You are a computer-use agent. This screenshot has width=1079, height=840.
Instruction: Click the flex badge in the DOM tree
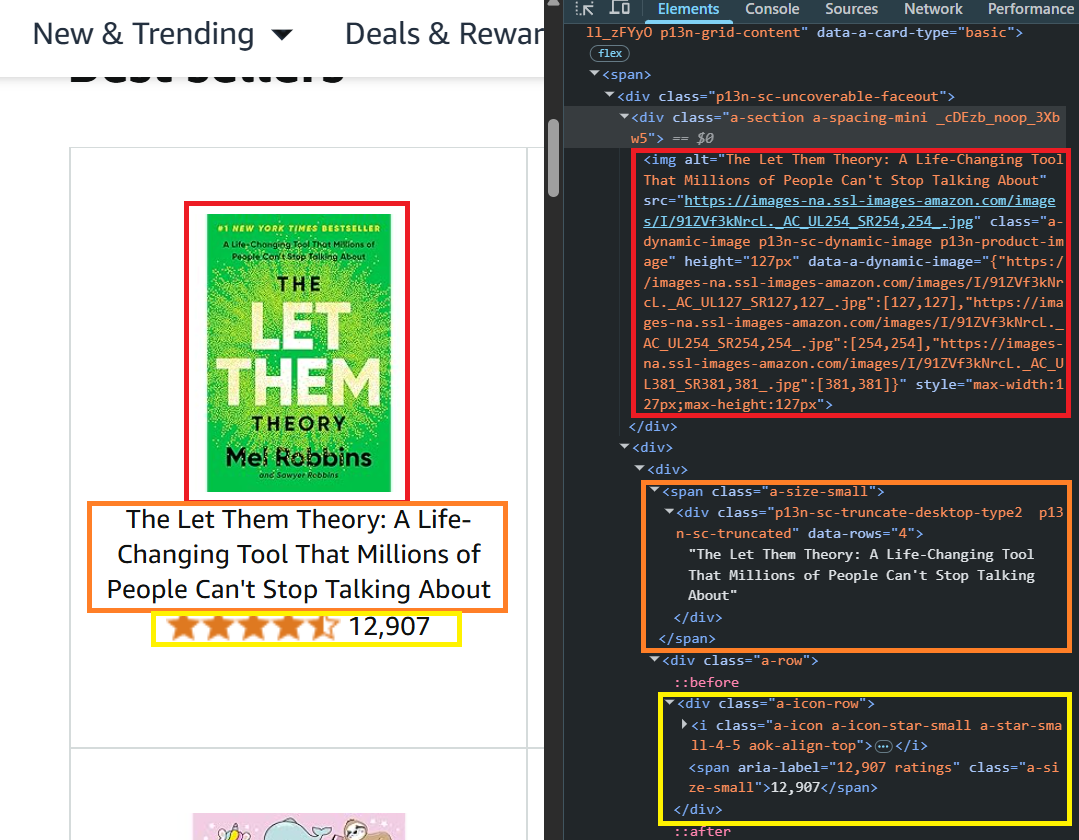pyautogui.click(x=610, y=53)
